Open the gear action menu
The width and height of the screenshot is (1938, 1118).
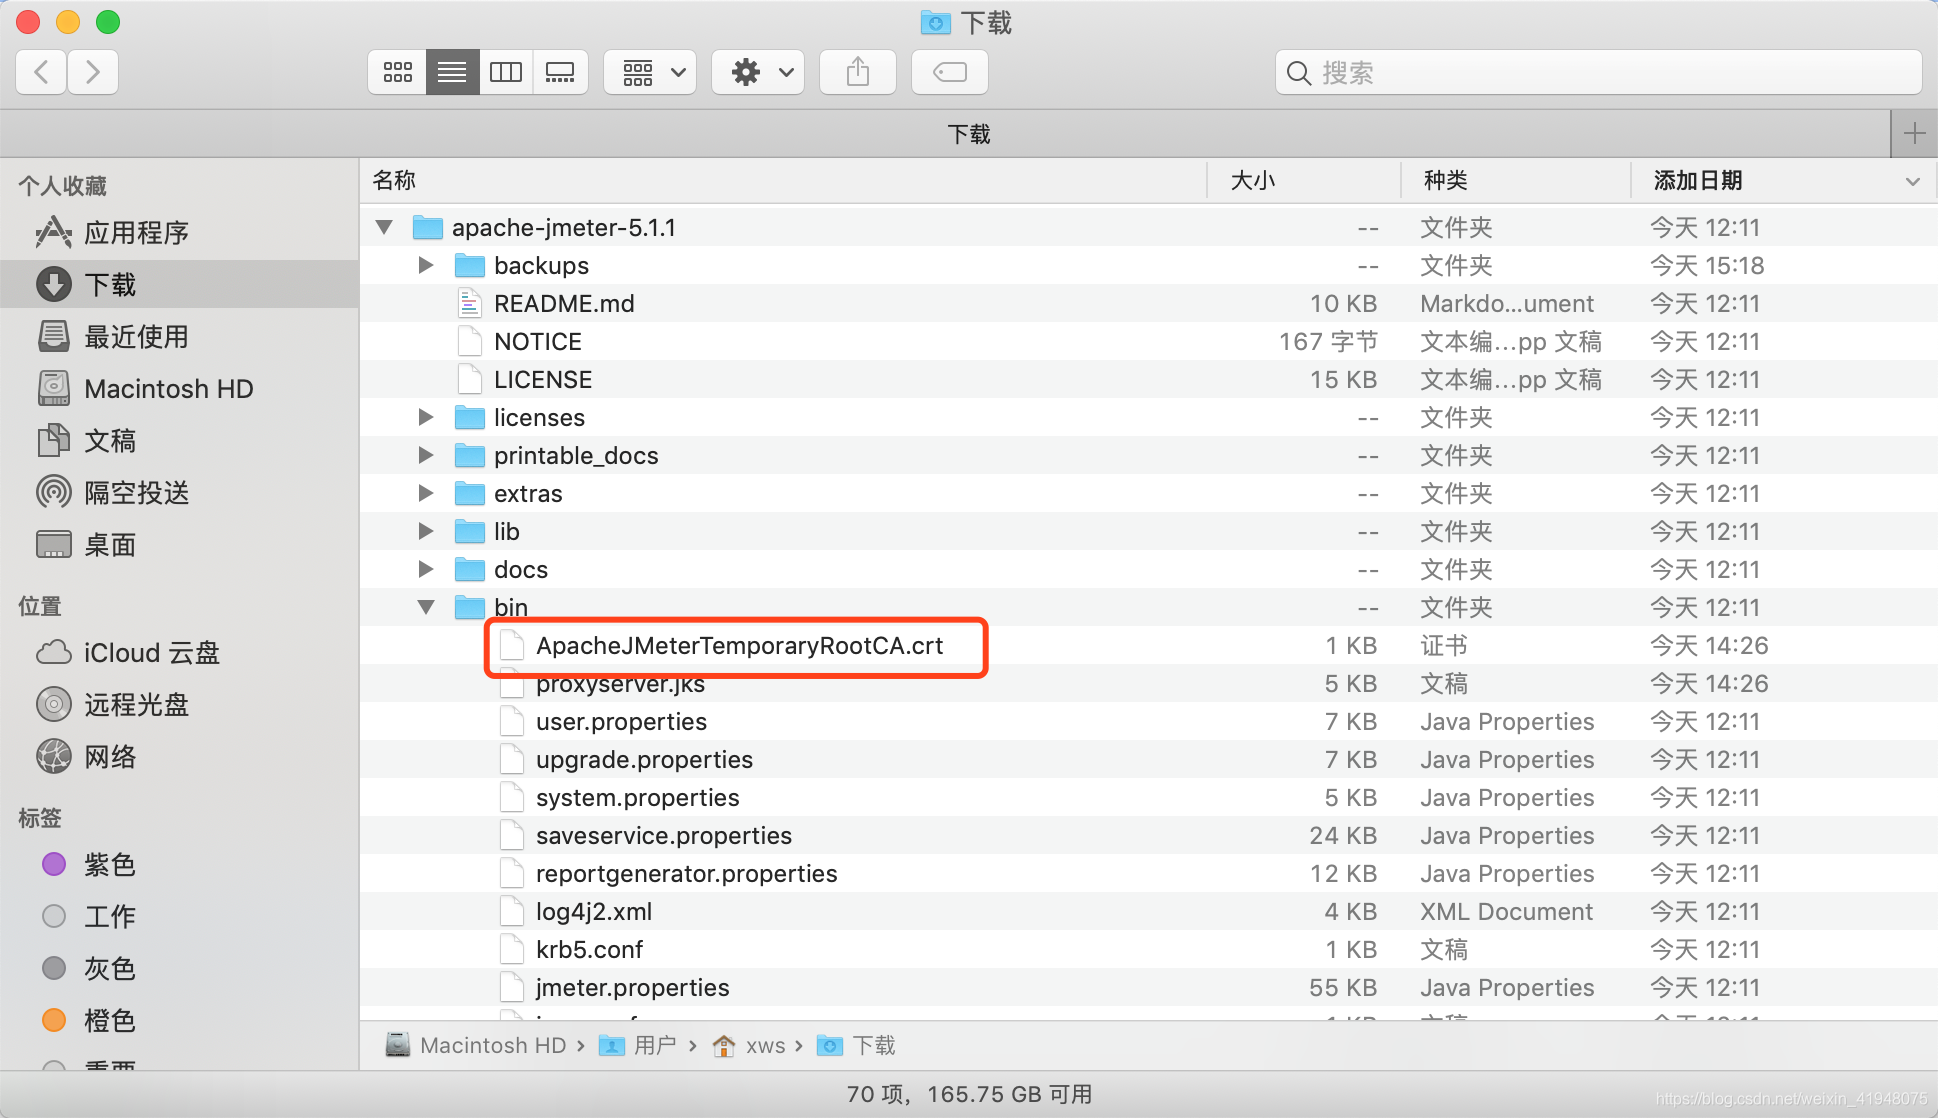click(758, 72)
